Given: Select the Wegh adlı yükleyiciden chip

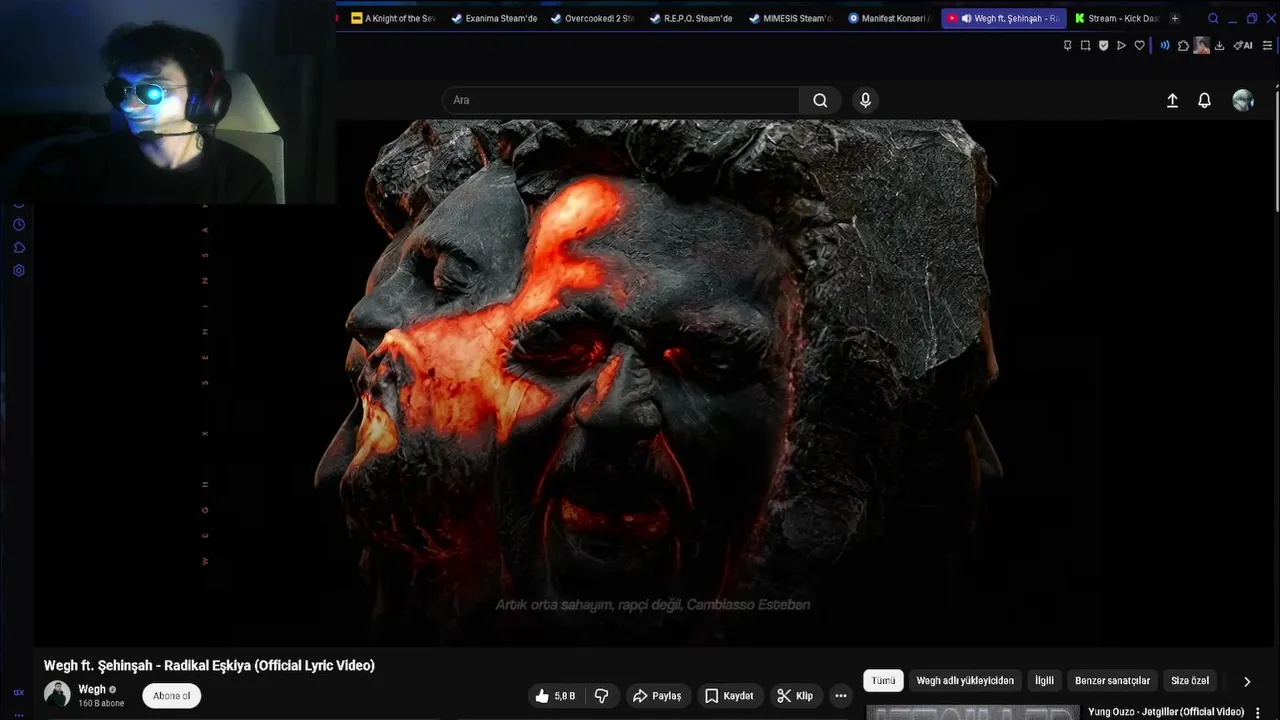Looking at the screenshot, I should [965, 681].
